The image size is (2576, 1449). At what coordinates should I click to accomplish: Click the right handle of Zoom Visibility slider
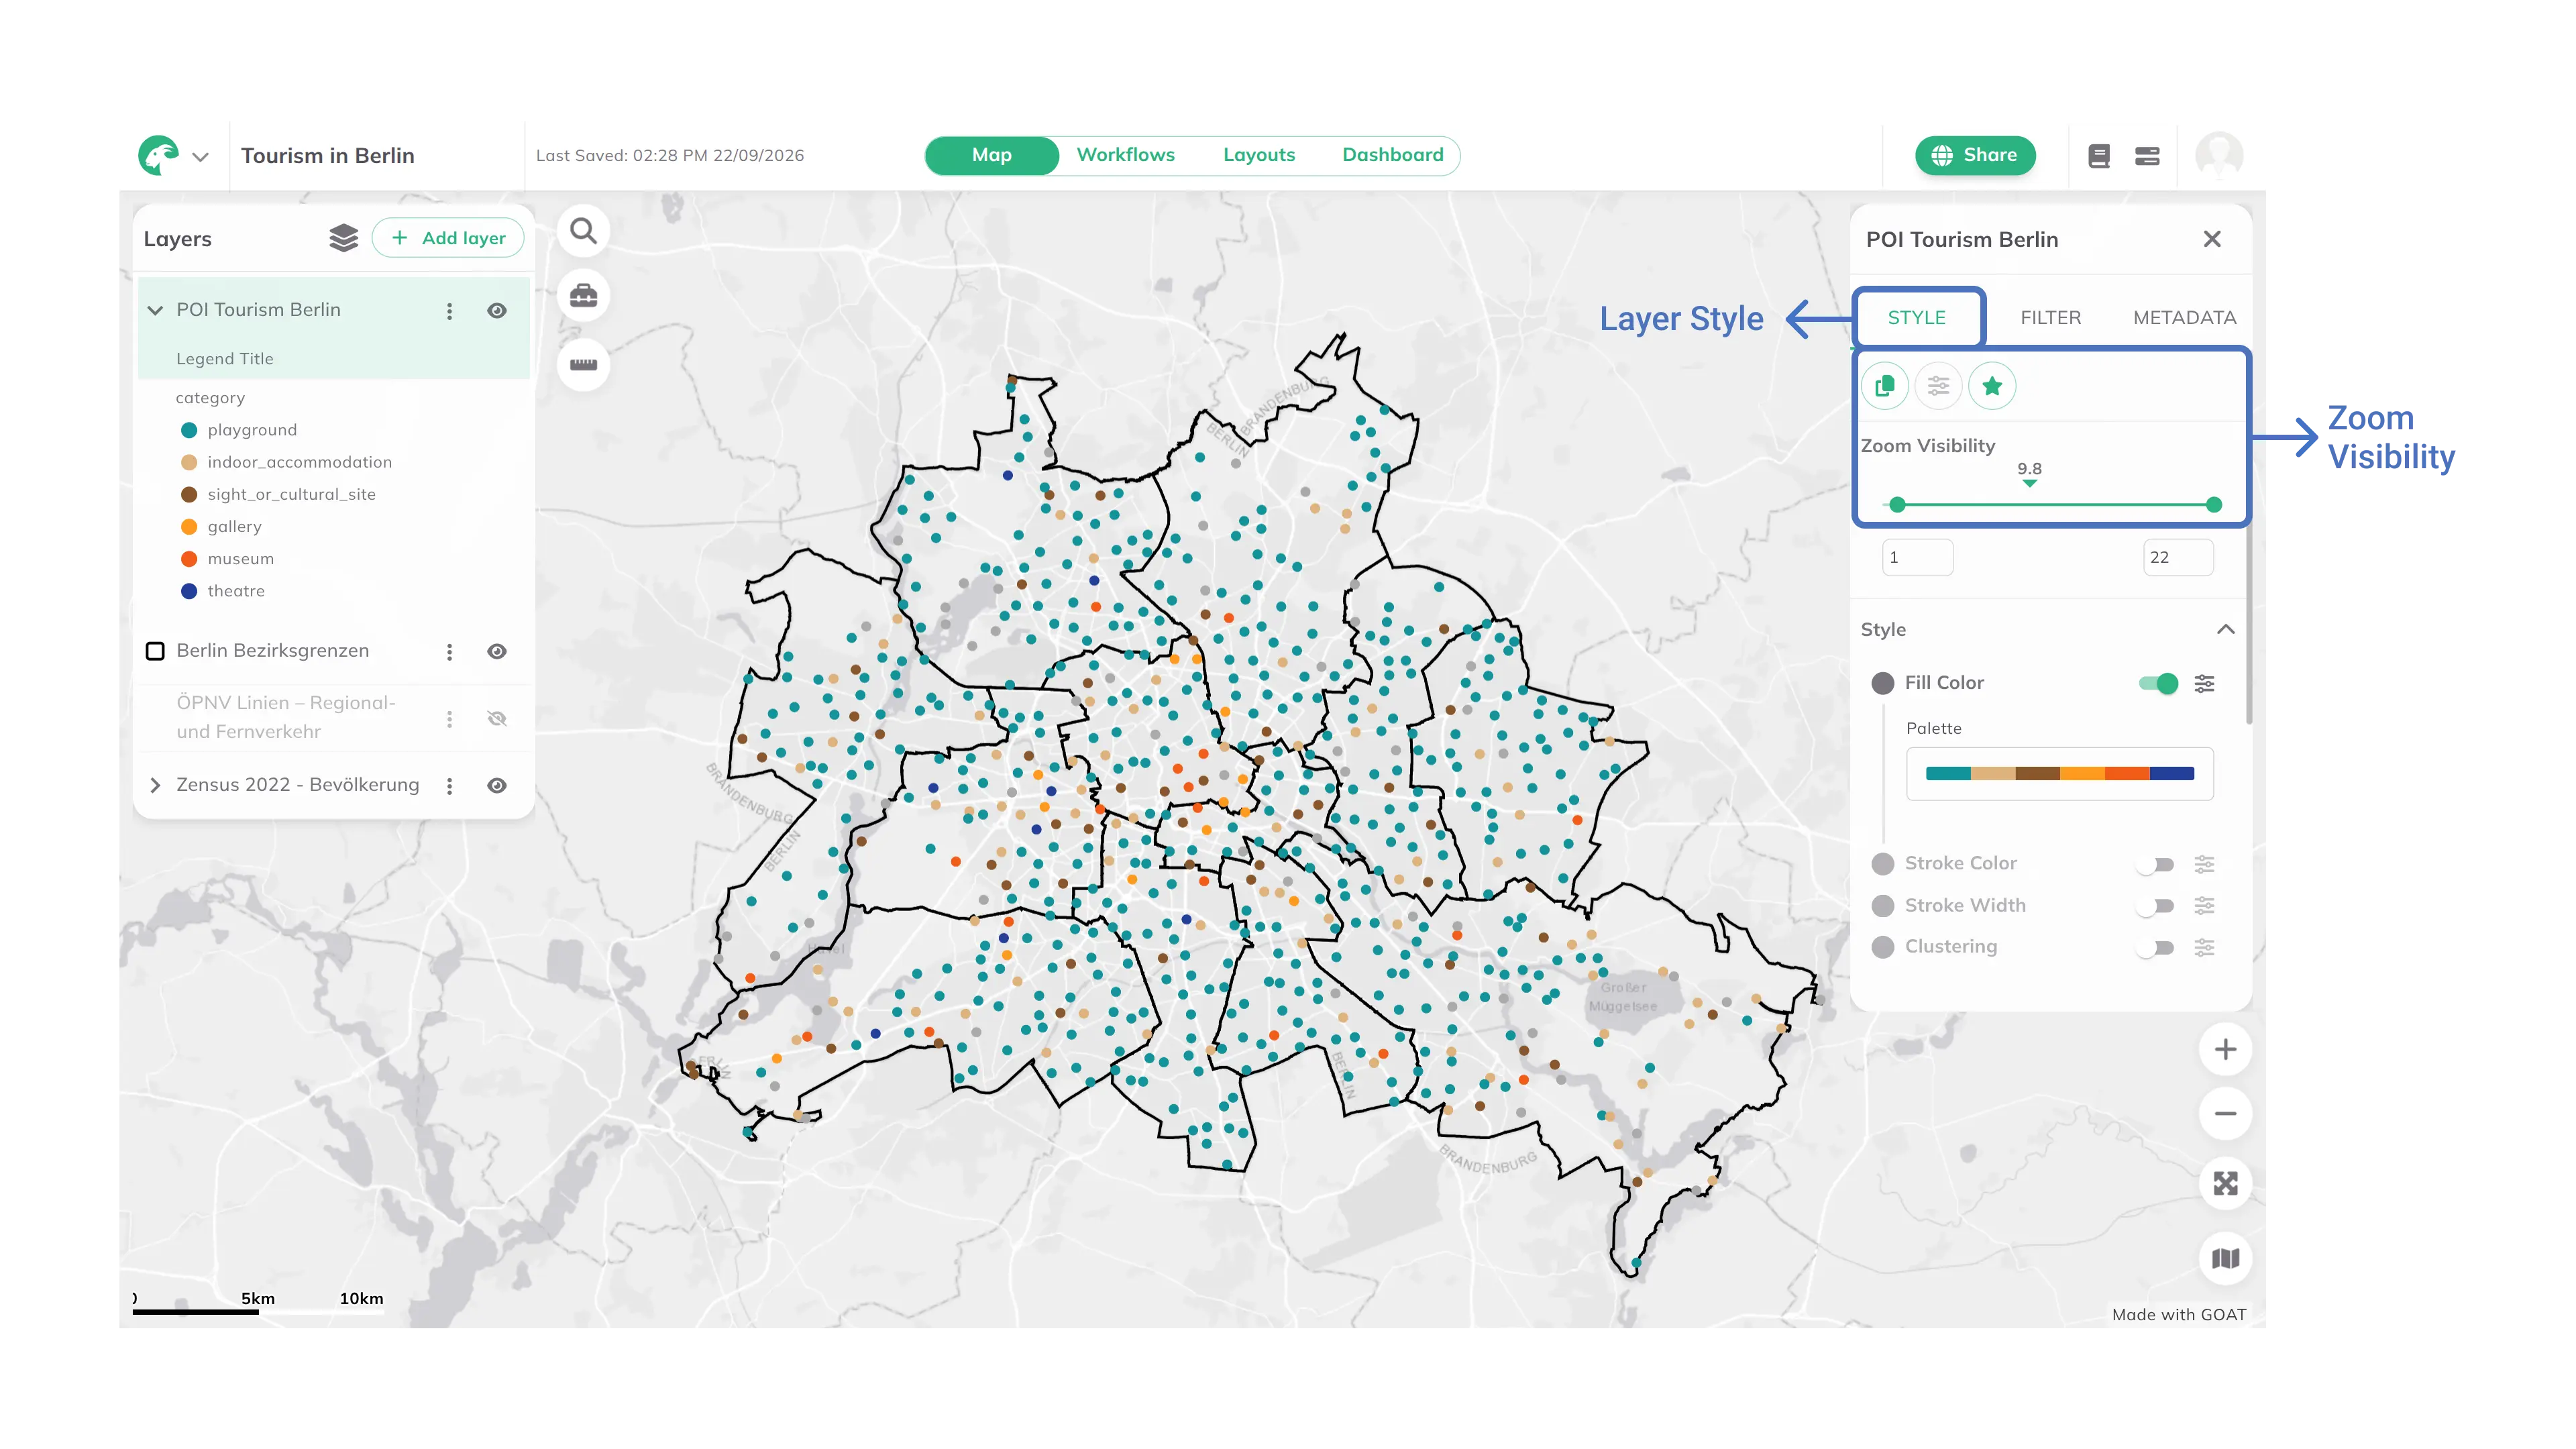tap(2214, 505)
